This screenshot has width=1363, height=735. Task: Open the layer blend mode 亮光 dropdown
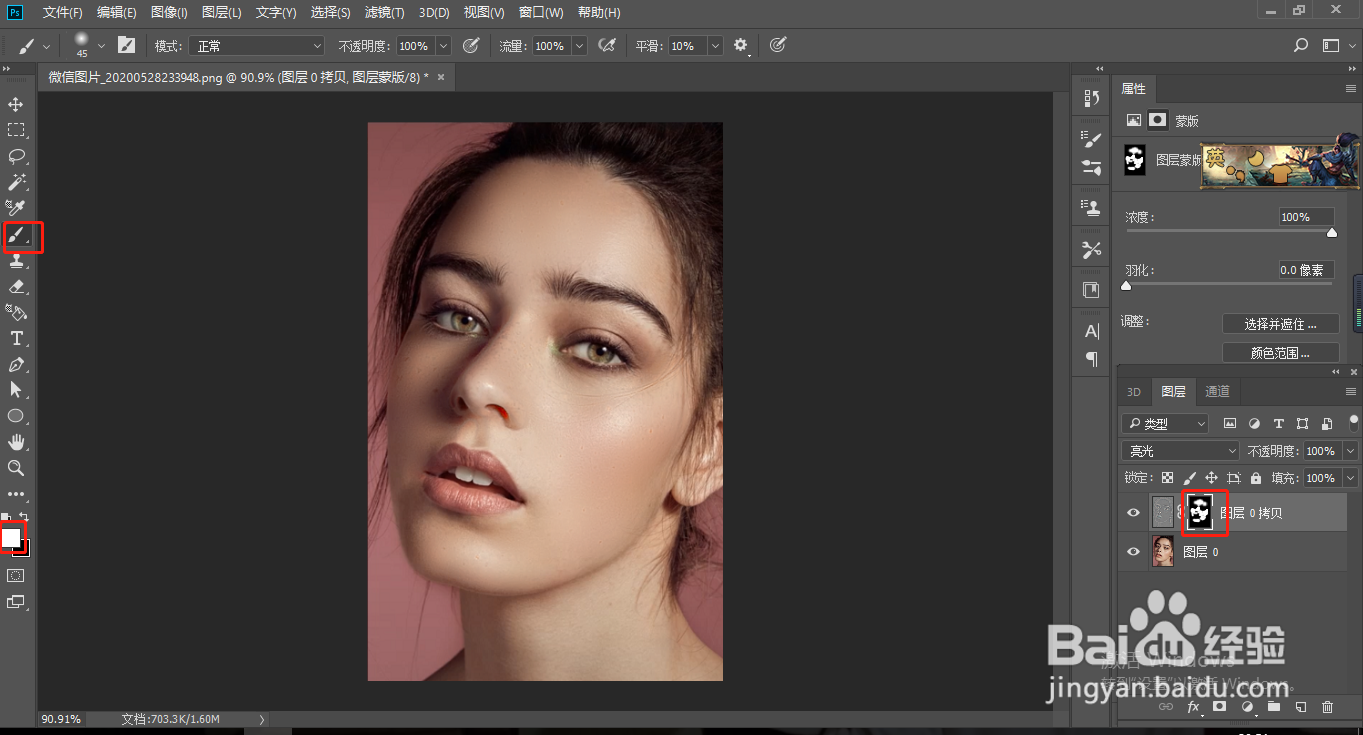(x=1180, y=451)
